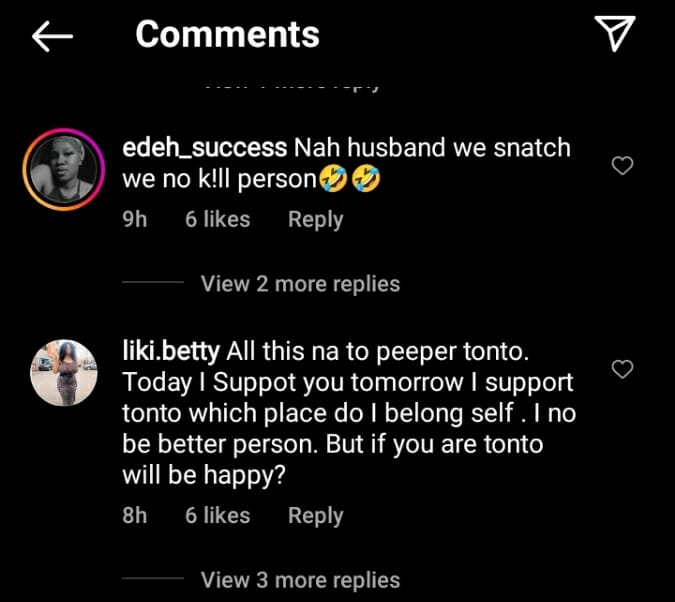Expand the partially hidden replies link at top
The image size is (675, 602).
click(x=290, y=86)
